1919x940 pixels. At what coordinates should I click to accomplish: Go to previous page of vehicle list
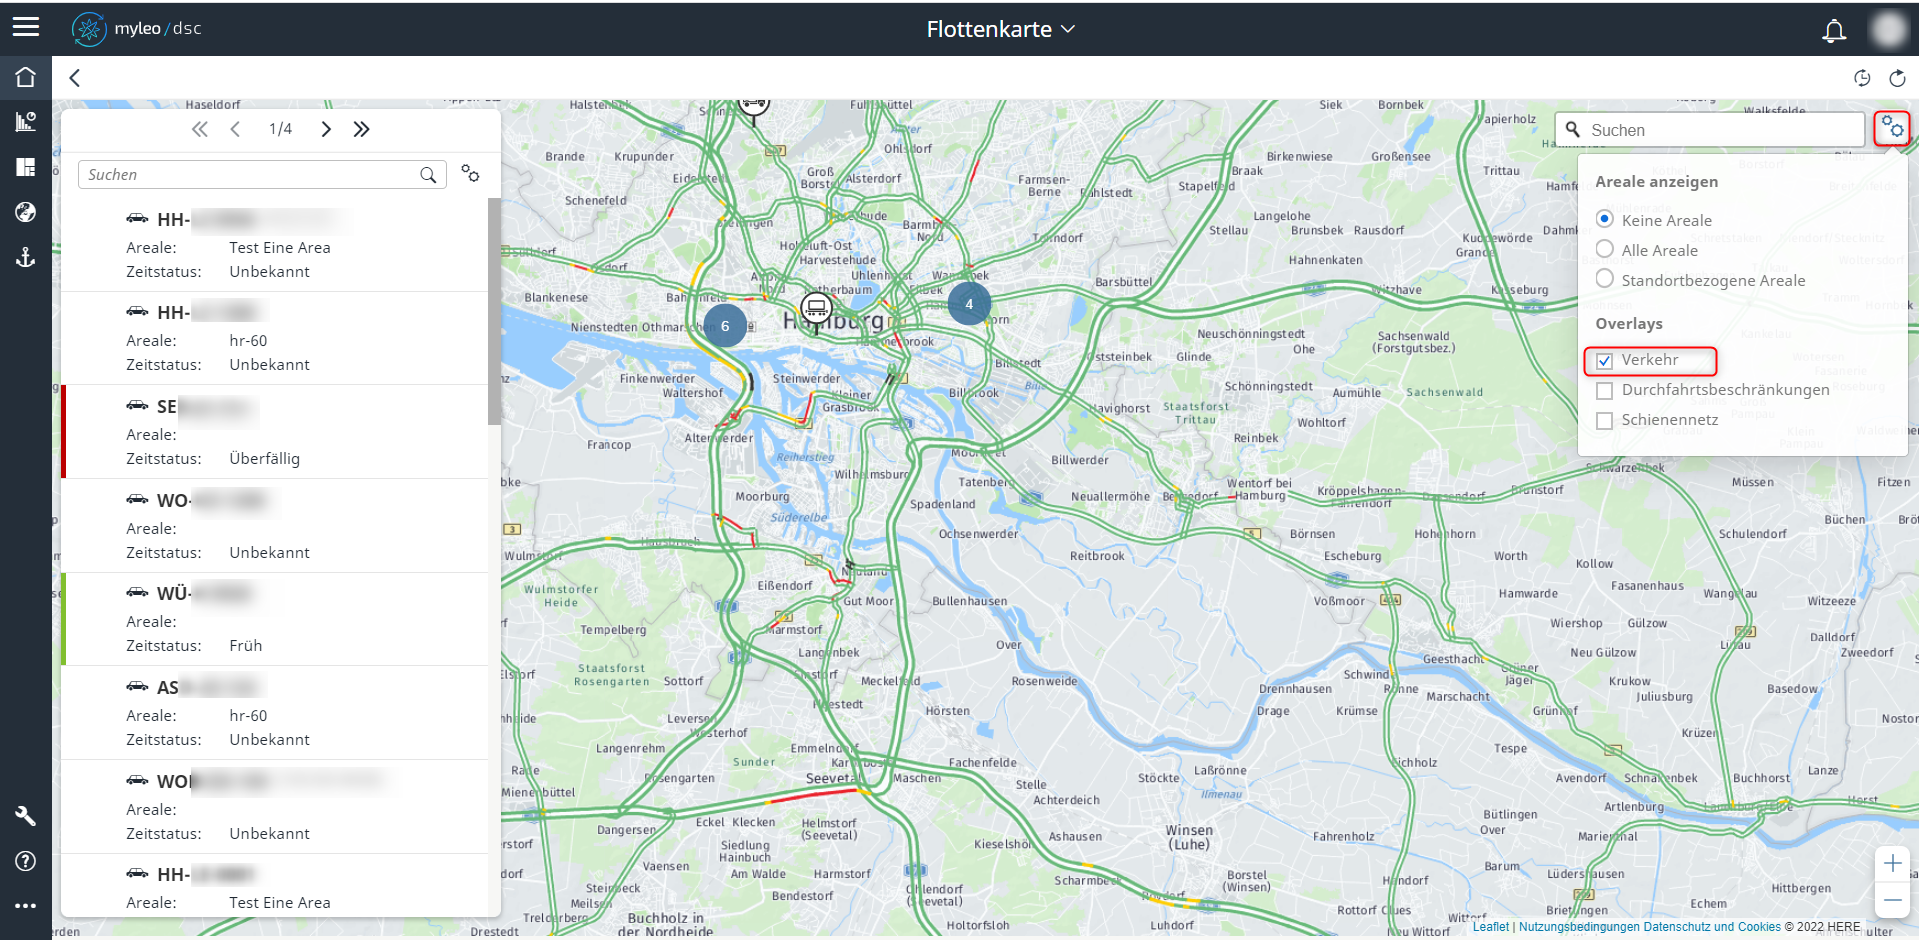(x=235, y=129)
